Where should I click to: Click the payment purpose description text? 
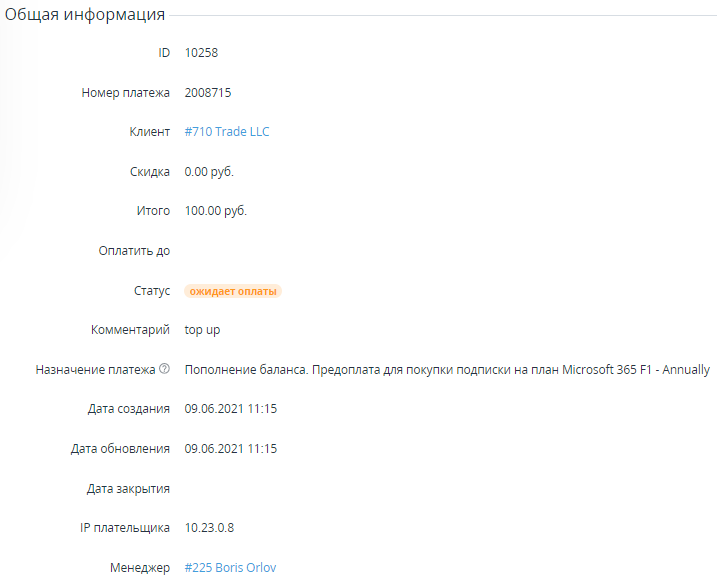[x=447, y=370]
